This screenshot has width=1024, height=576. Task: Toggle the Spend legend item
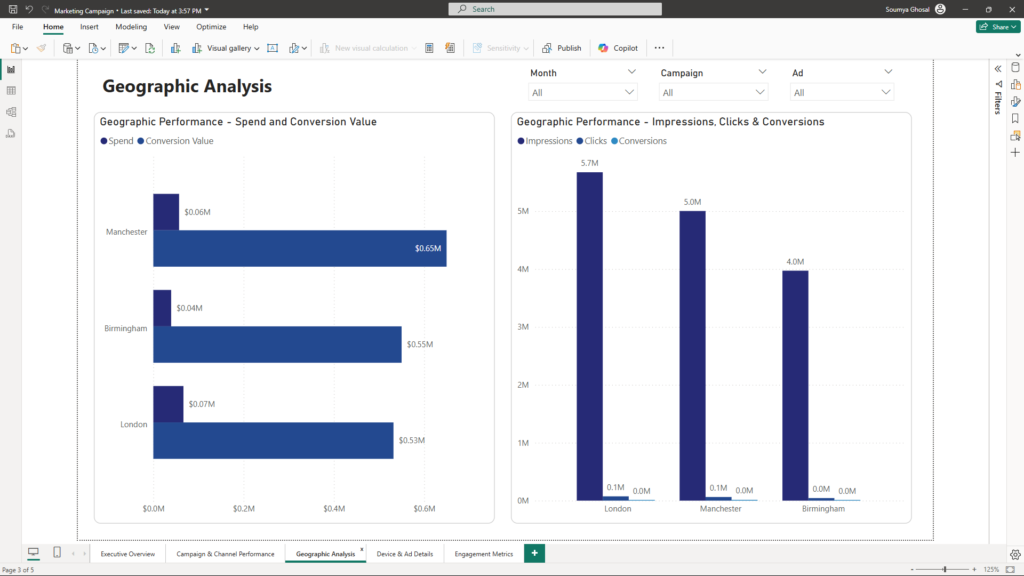117,141
